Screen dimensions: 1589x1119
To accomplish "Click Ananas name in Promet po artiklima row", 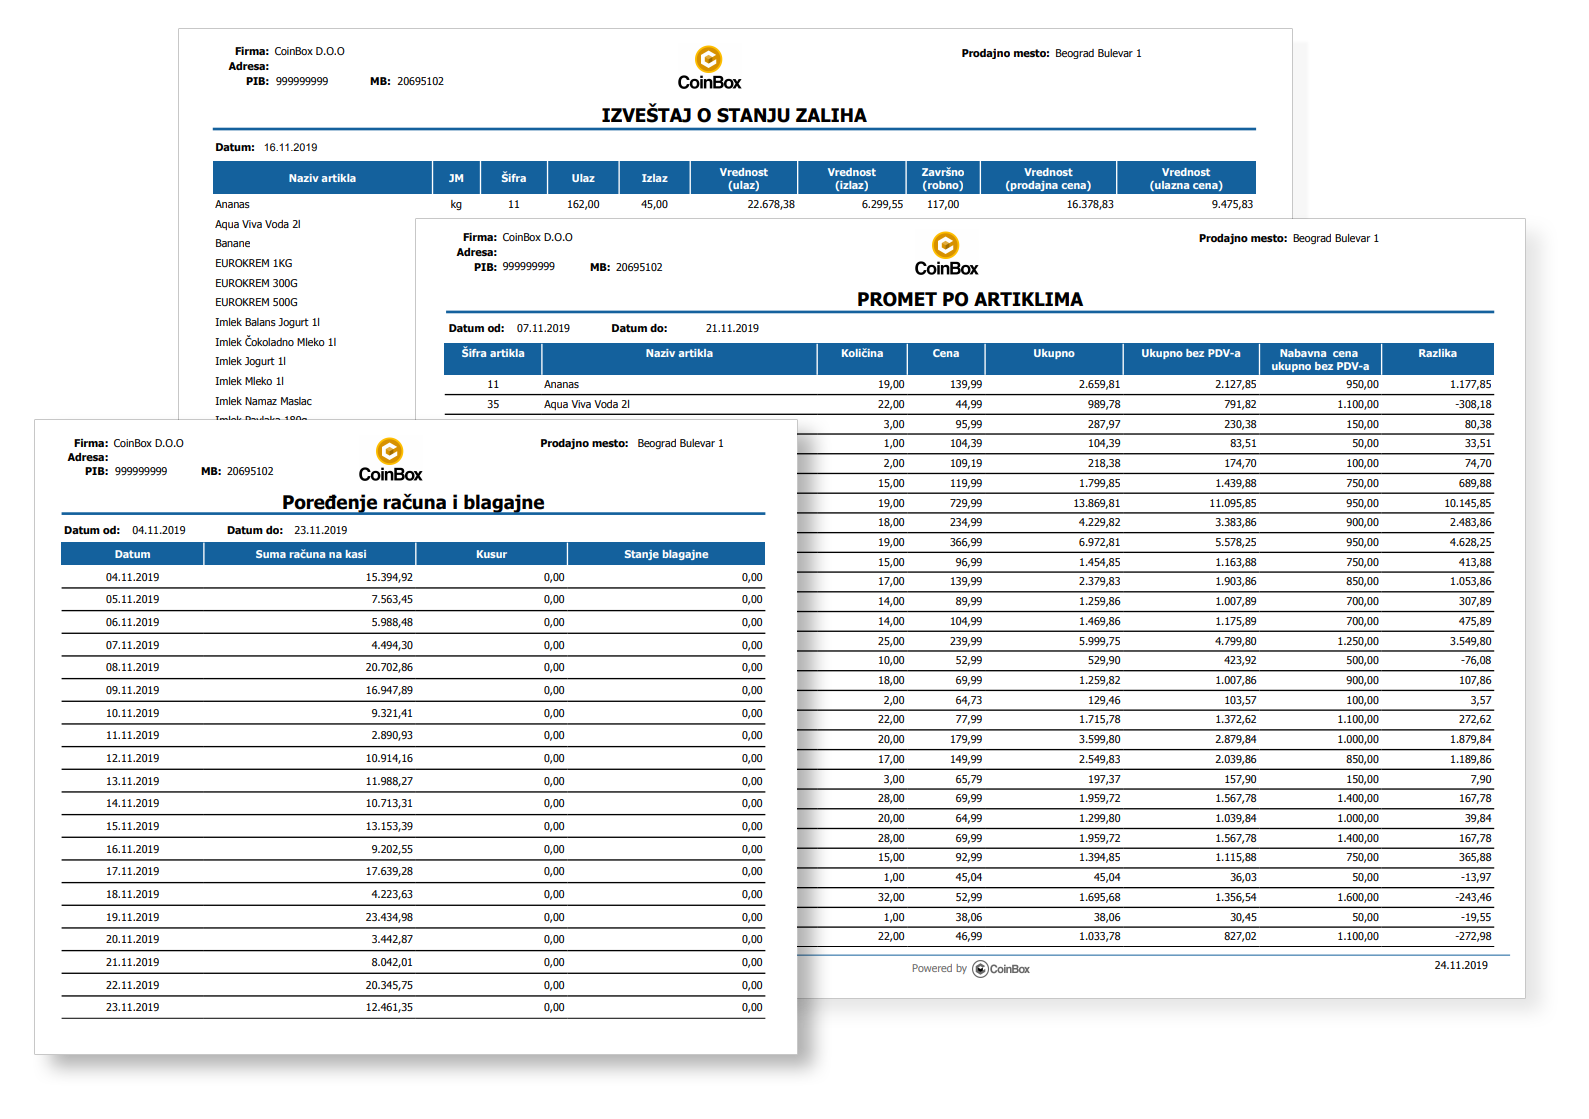I will 561,384.
